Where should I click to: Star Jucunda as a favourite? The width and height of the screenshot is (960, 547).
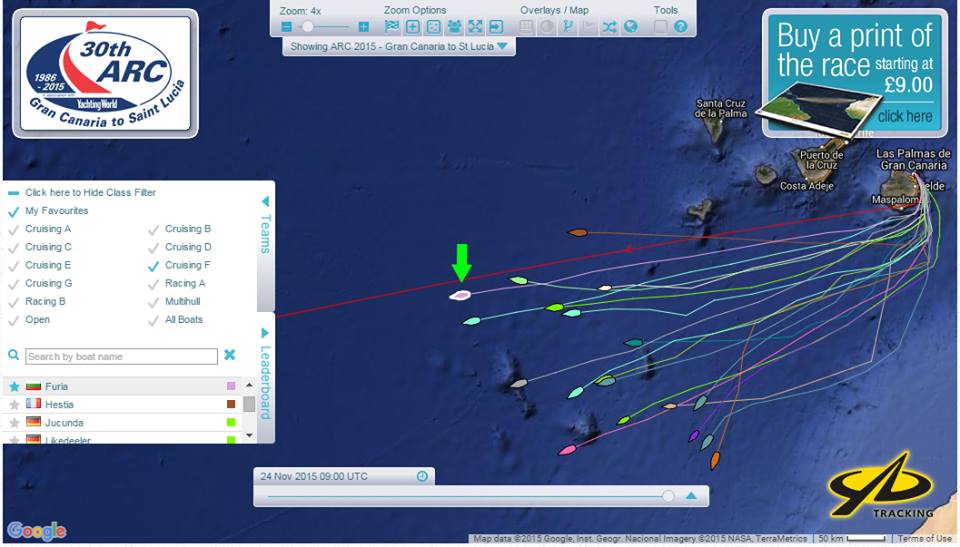pos(14,423)
